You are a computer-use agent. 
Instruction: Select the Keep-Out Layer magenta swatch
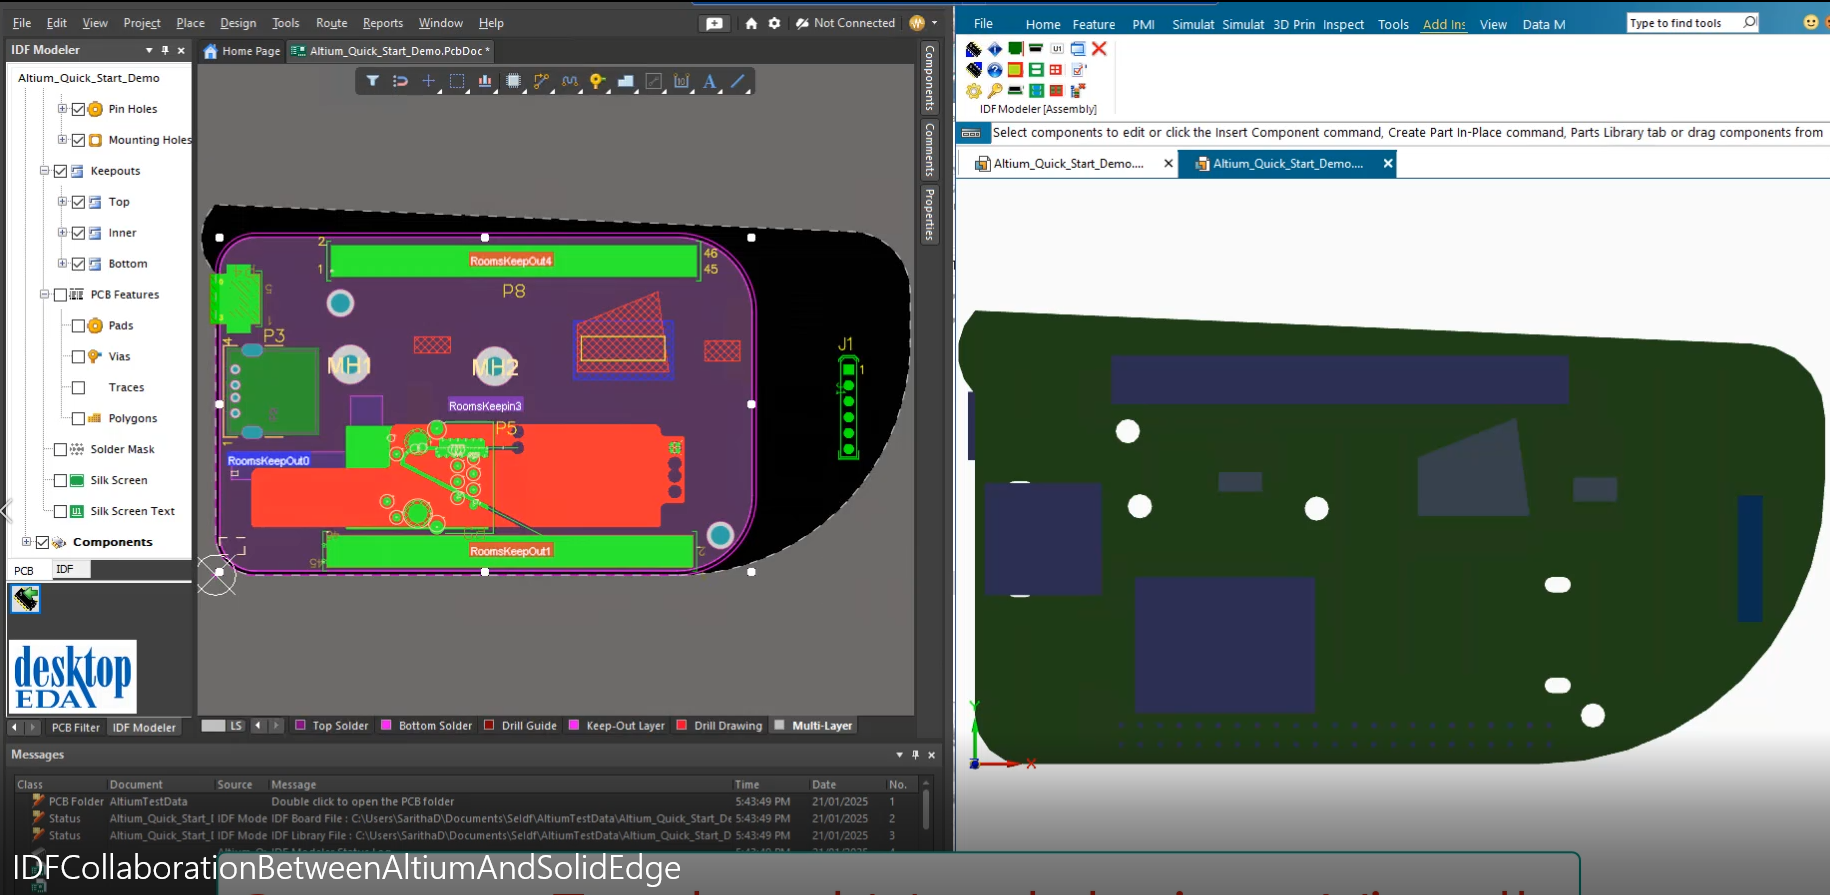pos(574,726)
